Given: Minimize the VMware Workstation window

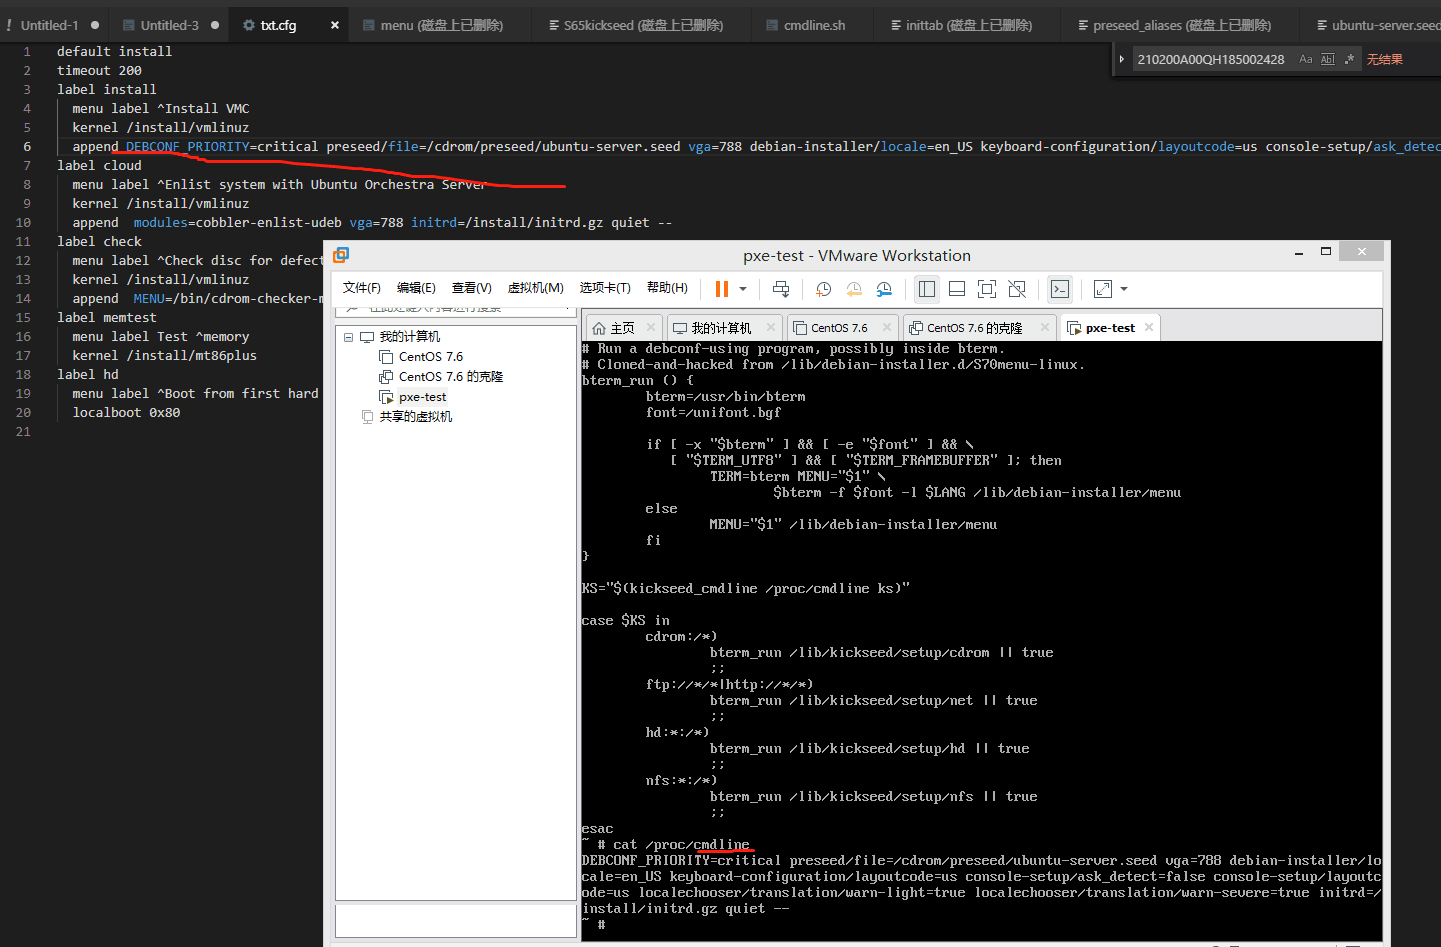Looking at the screenshot, I should point(1299,252).
